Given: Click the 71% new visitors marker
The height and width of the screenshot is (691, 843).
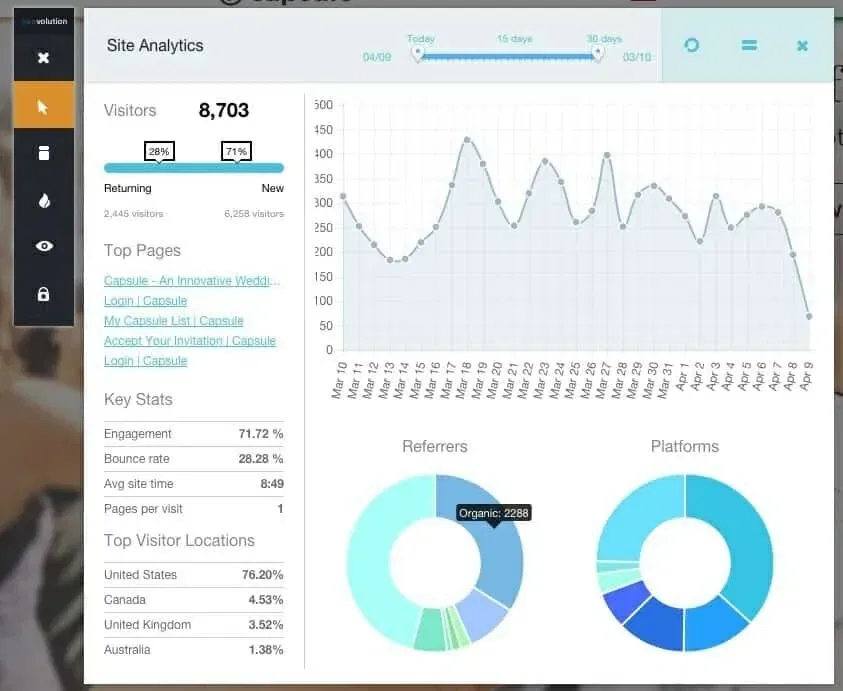Looking at the screenshot, I should (236, 152).
